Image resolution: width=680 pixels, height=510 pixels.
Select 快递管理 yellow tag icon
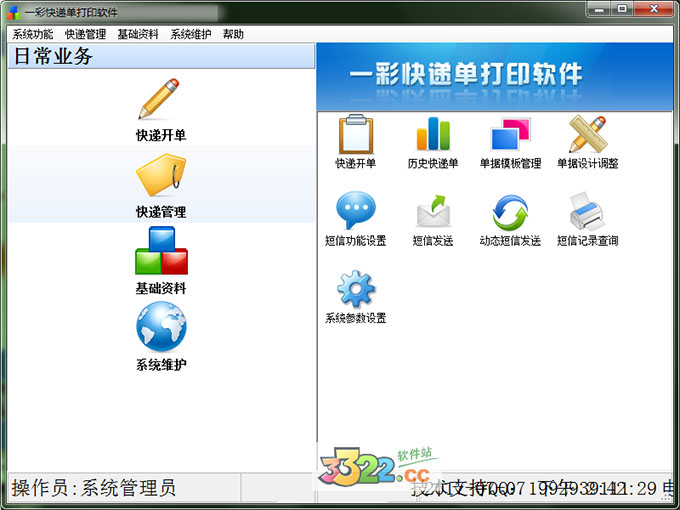click(x=161, y=175)
